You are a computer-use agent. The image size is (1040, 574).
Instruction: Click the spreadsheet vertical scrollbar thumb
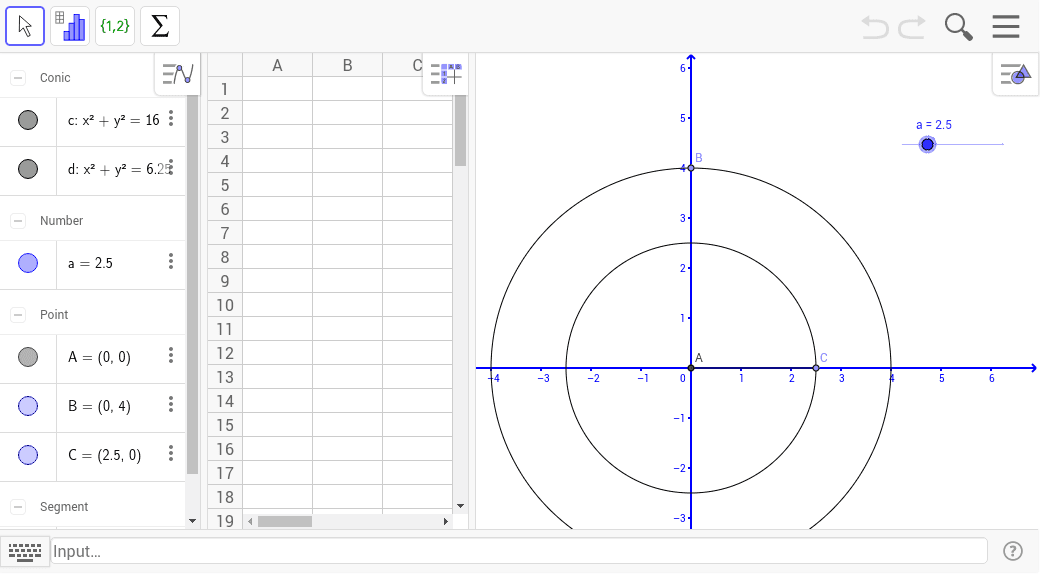(x=460, y=131)
